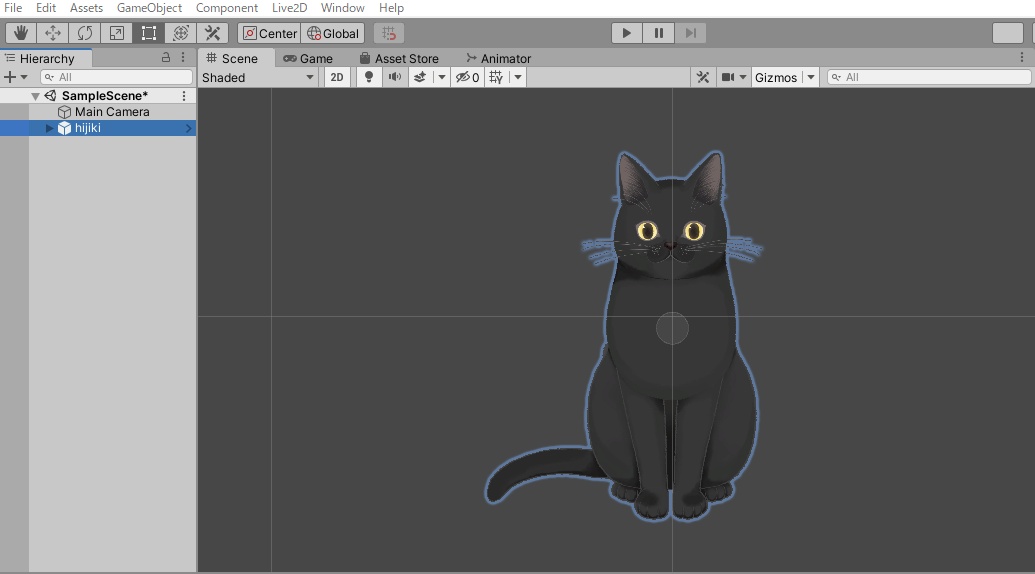Open the Gizmos dropdown arrow
Viewport: 1035px width, 574px height.
(811, 78)
